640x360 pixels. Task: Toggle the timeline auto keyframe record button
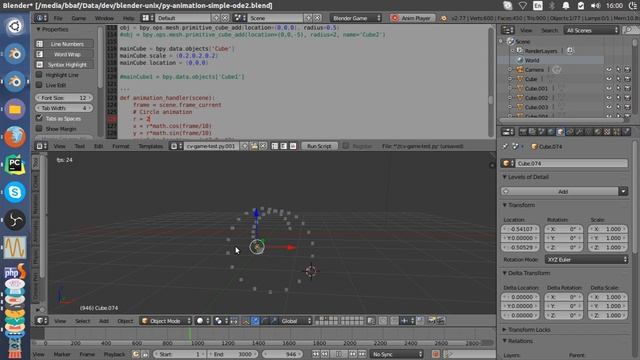tap(436, 354)
